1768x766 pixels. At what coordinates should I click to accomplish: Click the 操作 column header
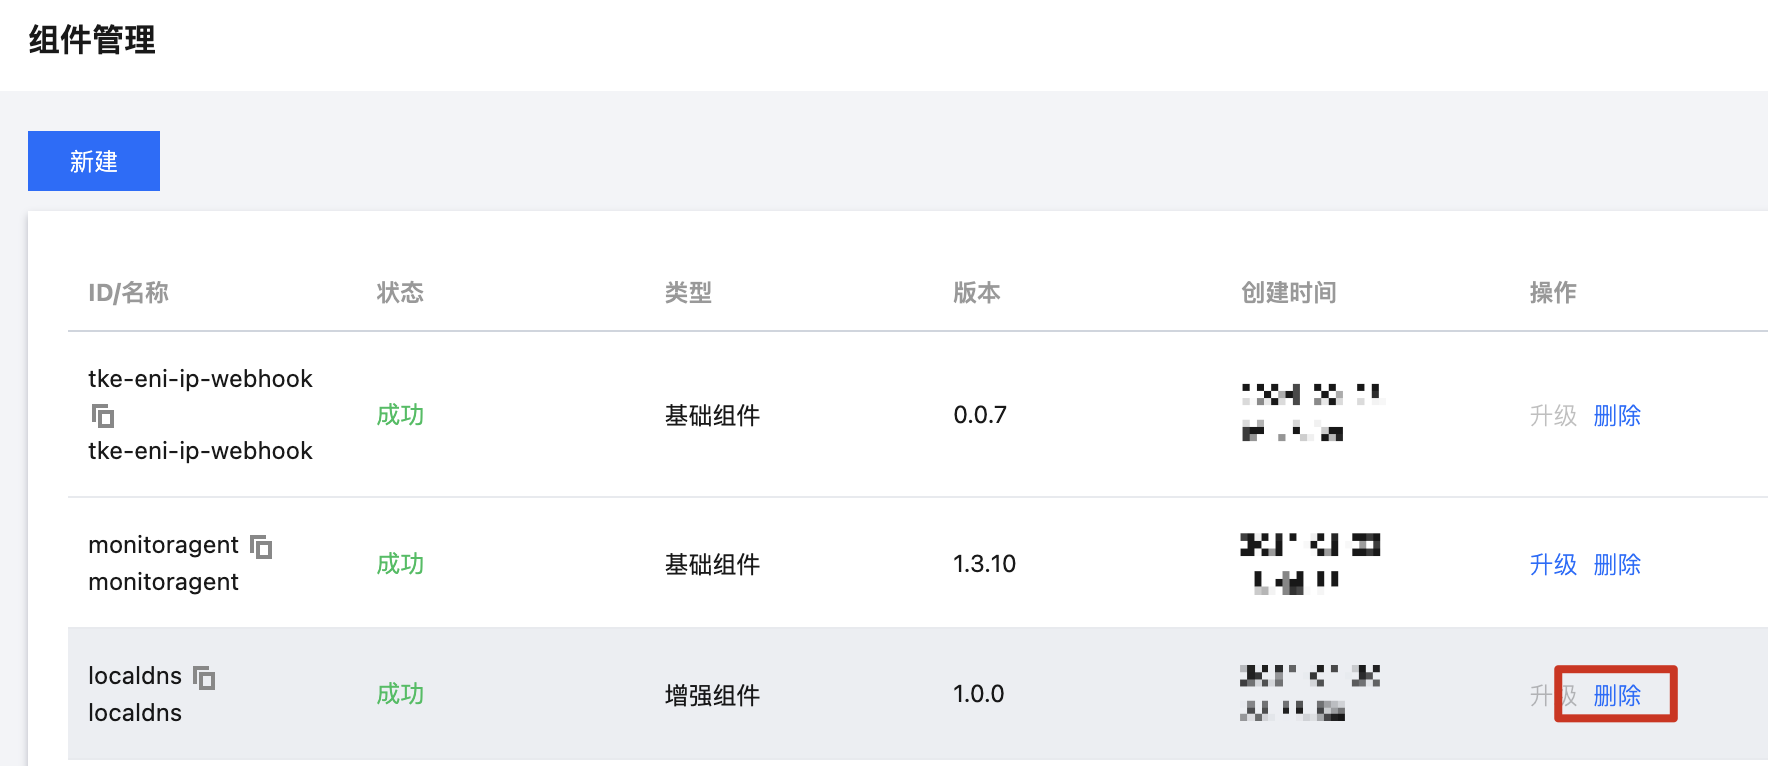[1552, 292]
